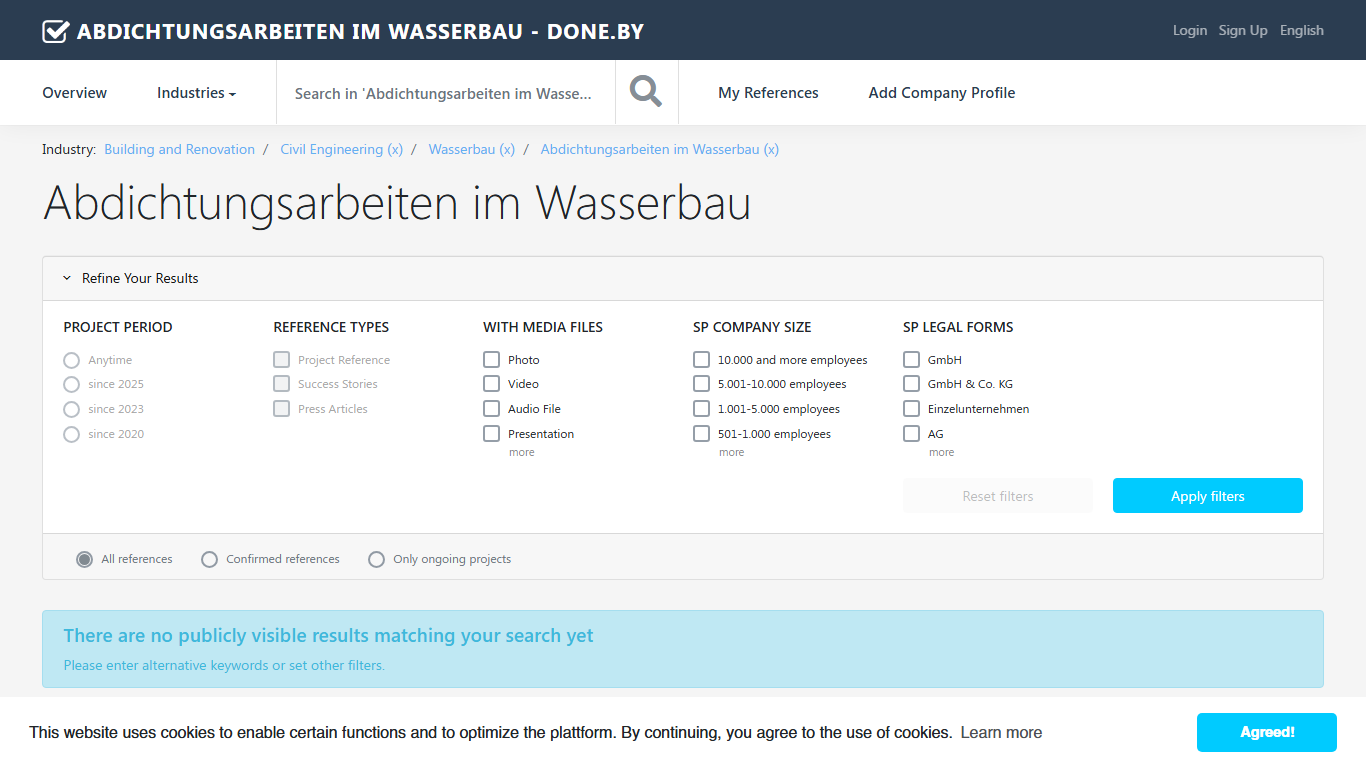The image size is (1366, 768).
Task: Click the Reset filters button
Action: pyautogui.click(x=998, y=496)
